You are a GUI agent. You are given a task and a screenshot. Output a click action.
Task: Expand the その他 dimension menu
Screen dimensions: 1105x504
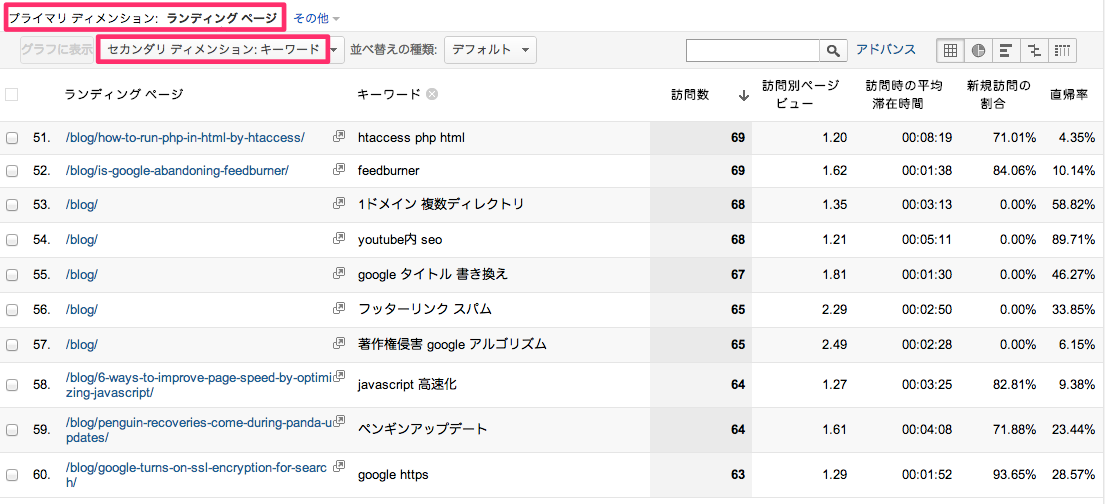(x=317, y=18)
